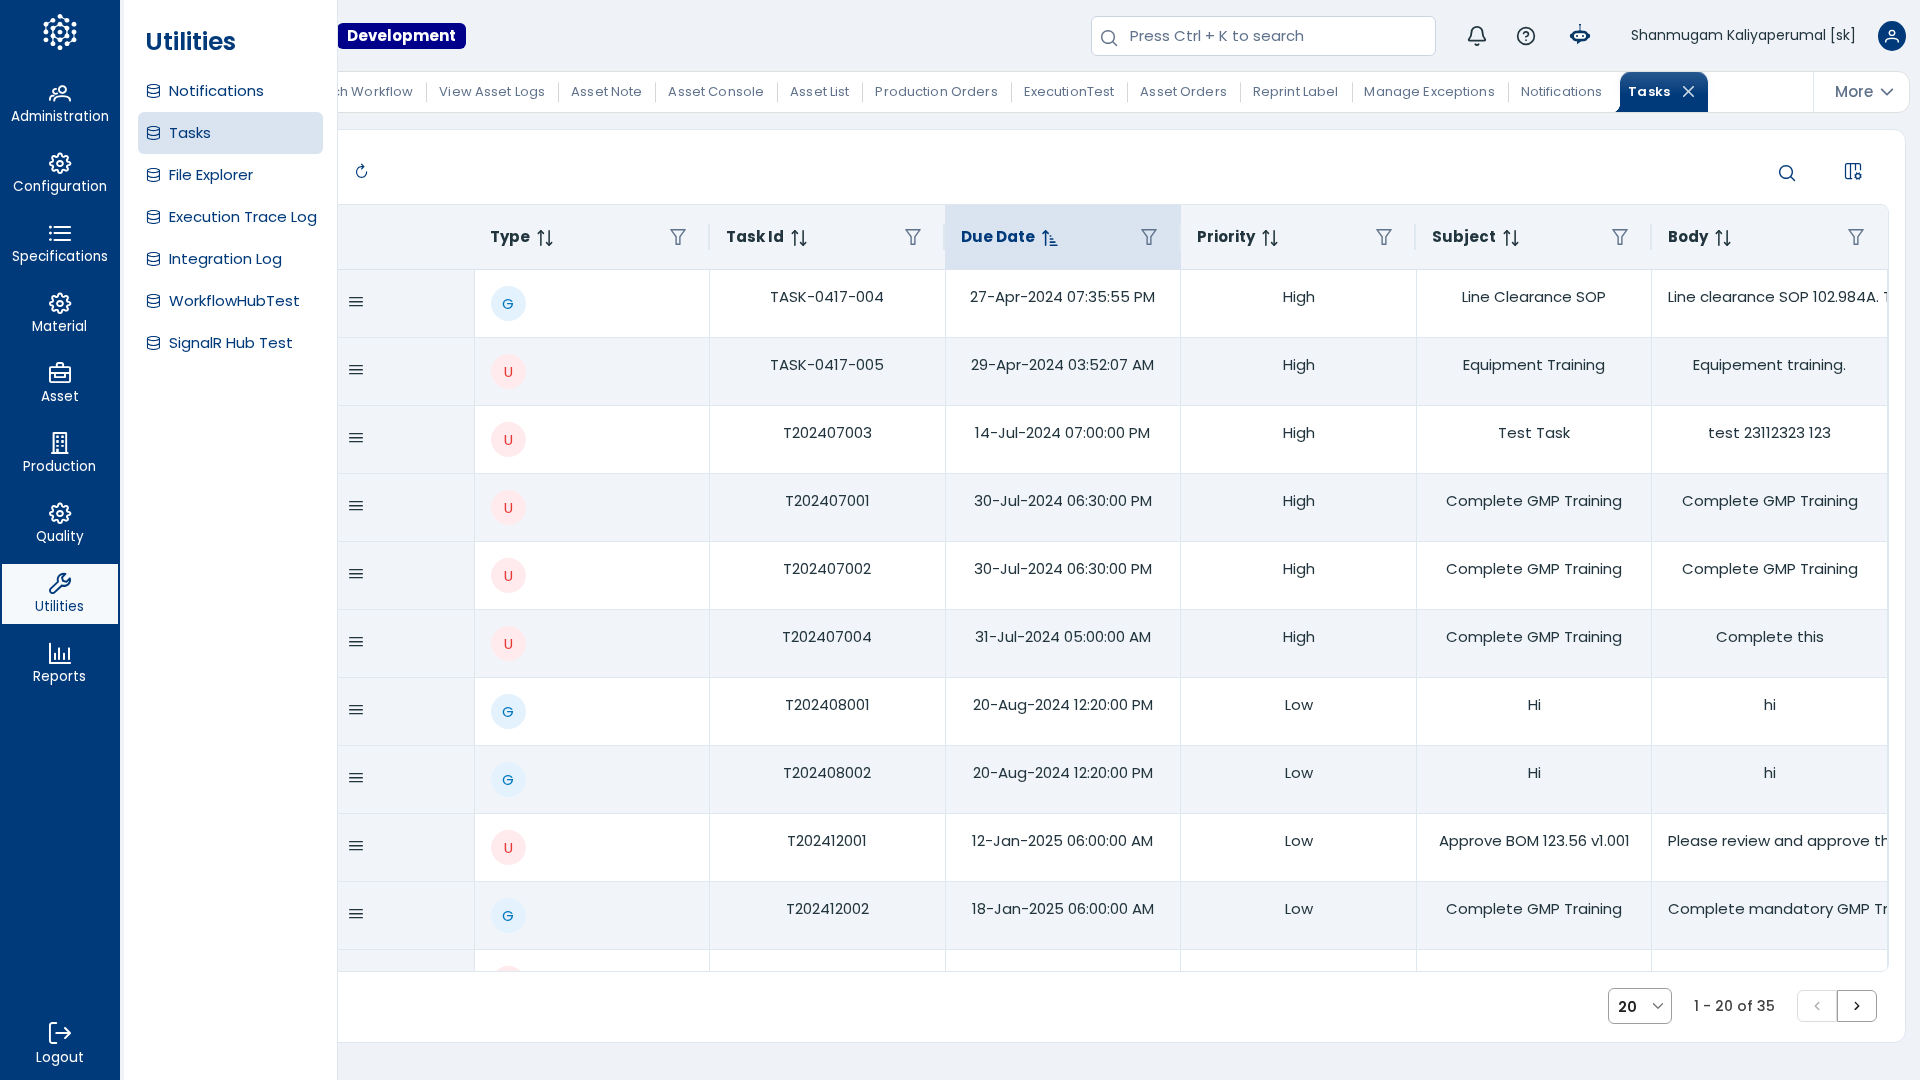Image resolution: width=1920 pixels, height=1080 pixels.
Task: Click the Ctrl + K search field
Action: point(1263,36)
